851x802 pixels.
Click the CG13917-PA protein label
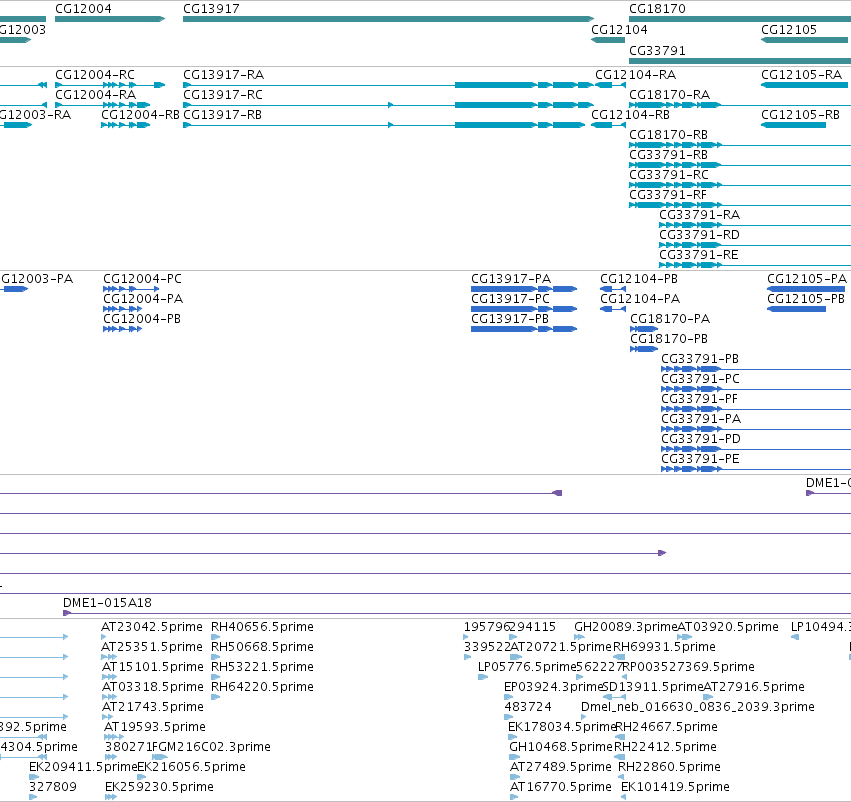pos(511,278)
